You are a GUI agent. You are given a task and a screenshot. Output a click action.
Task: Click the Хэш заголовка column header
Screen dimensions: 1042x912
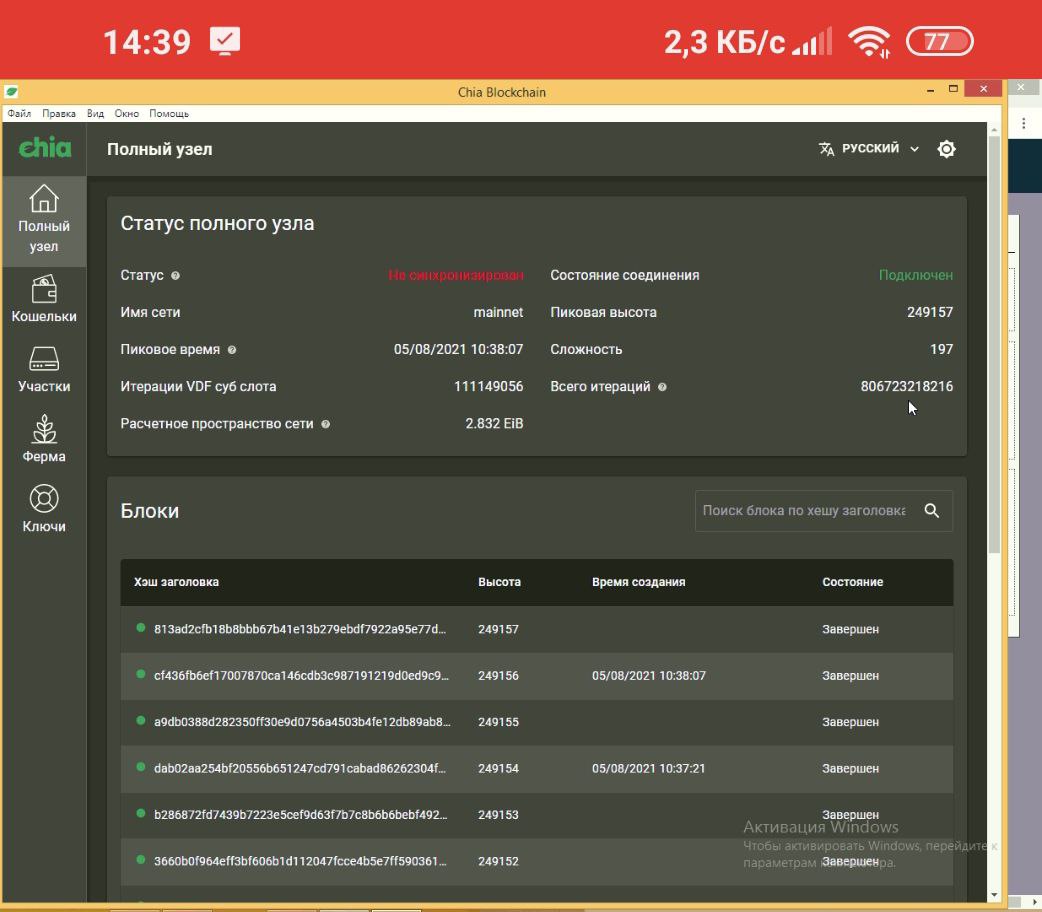point(176,582)
